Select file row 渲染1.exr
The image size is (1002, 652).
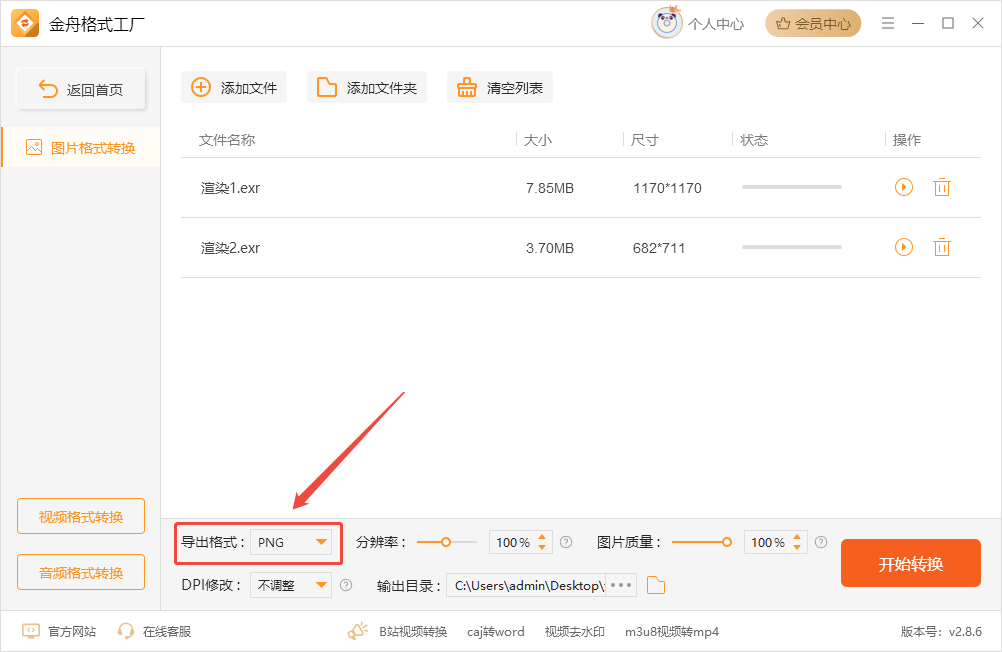click(581, 188)
